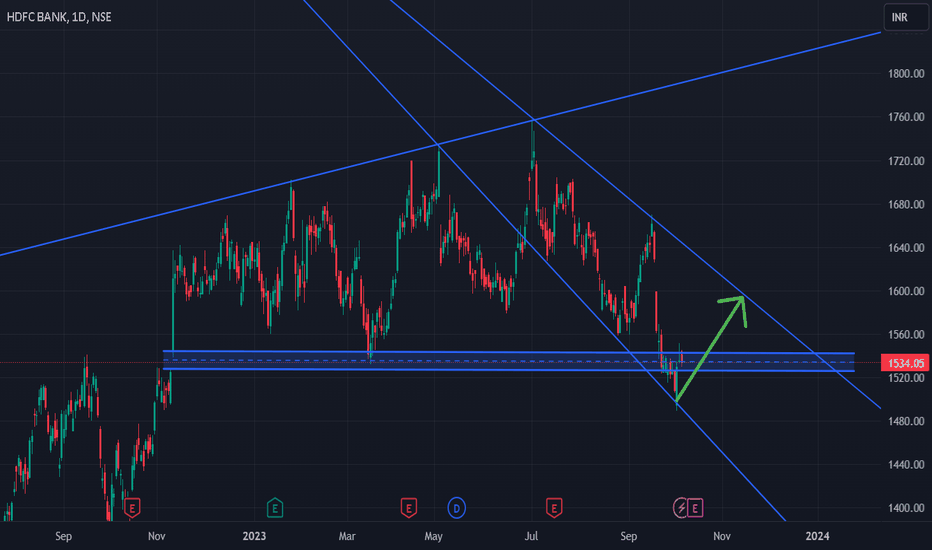
Task: Open the HDFC BANK, 1D, NSE symbol title
Action: (59, 17)
